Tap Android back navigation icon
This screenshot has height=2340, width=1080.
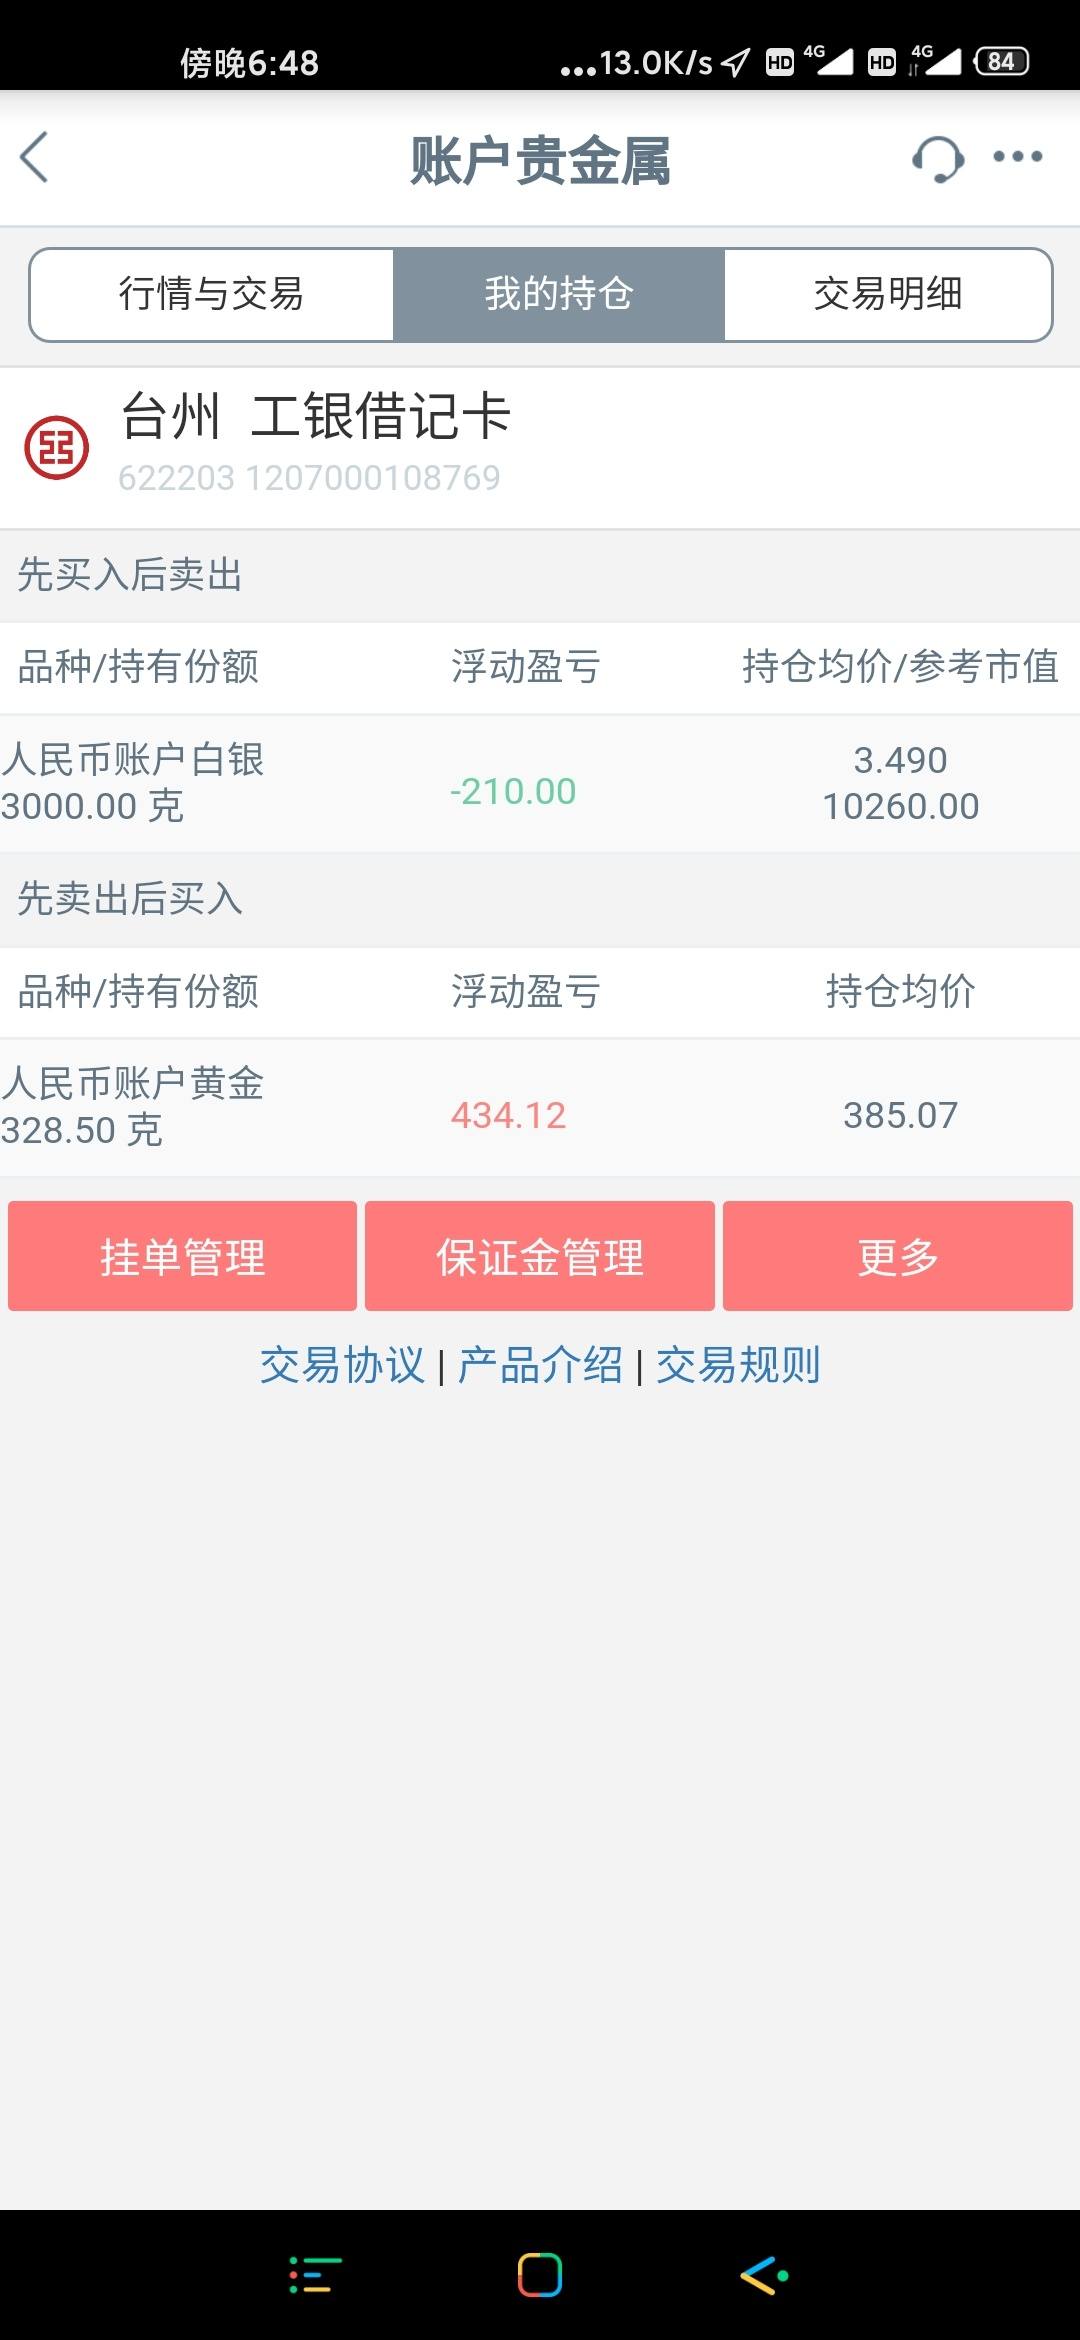[764, 2275]
